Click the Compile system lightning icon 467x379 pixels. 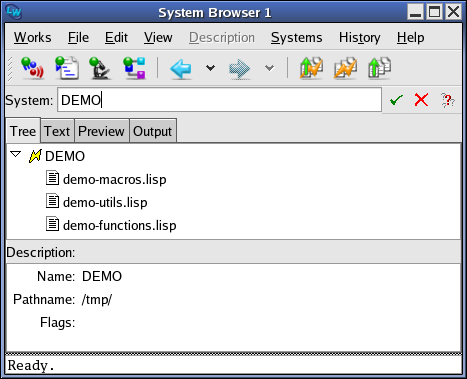345,68
